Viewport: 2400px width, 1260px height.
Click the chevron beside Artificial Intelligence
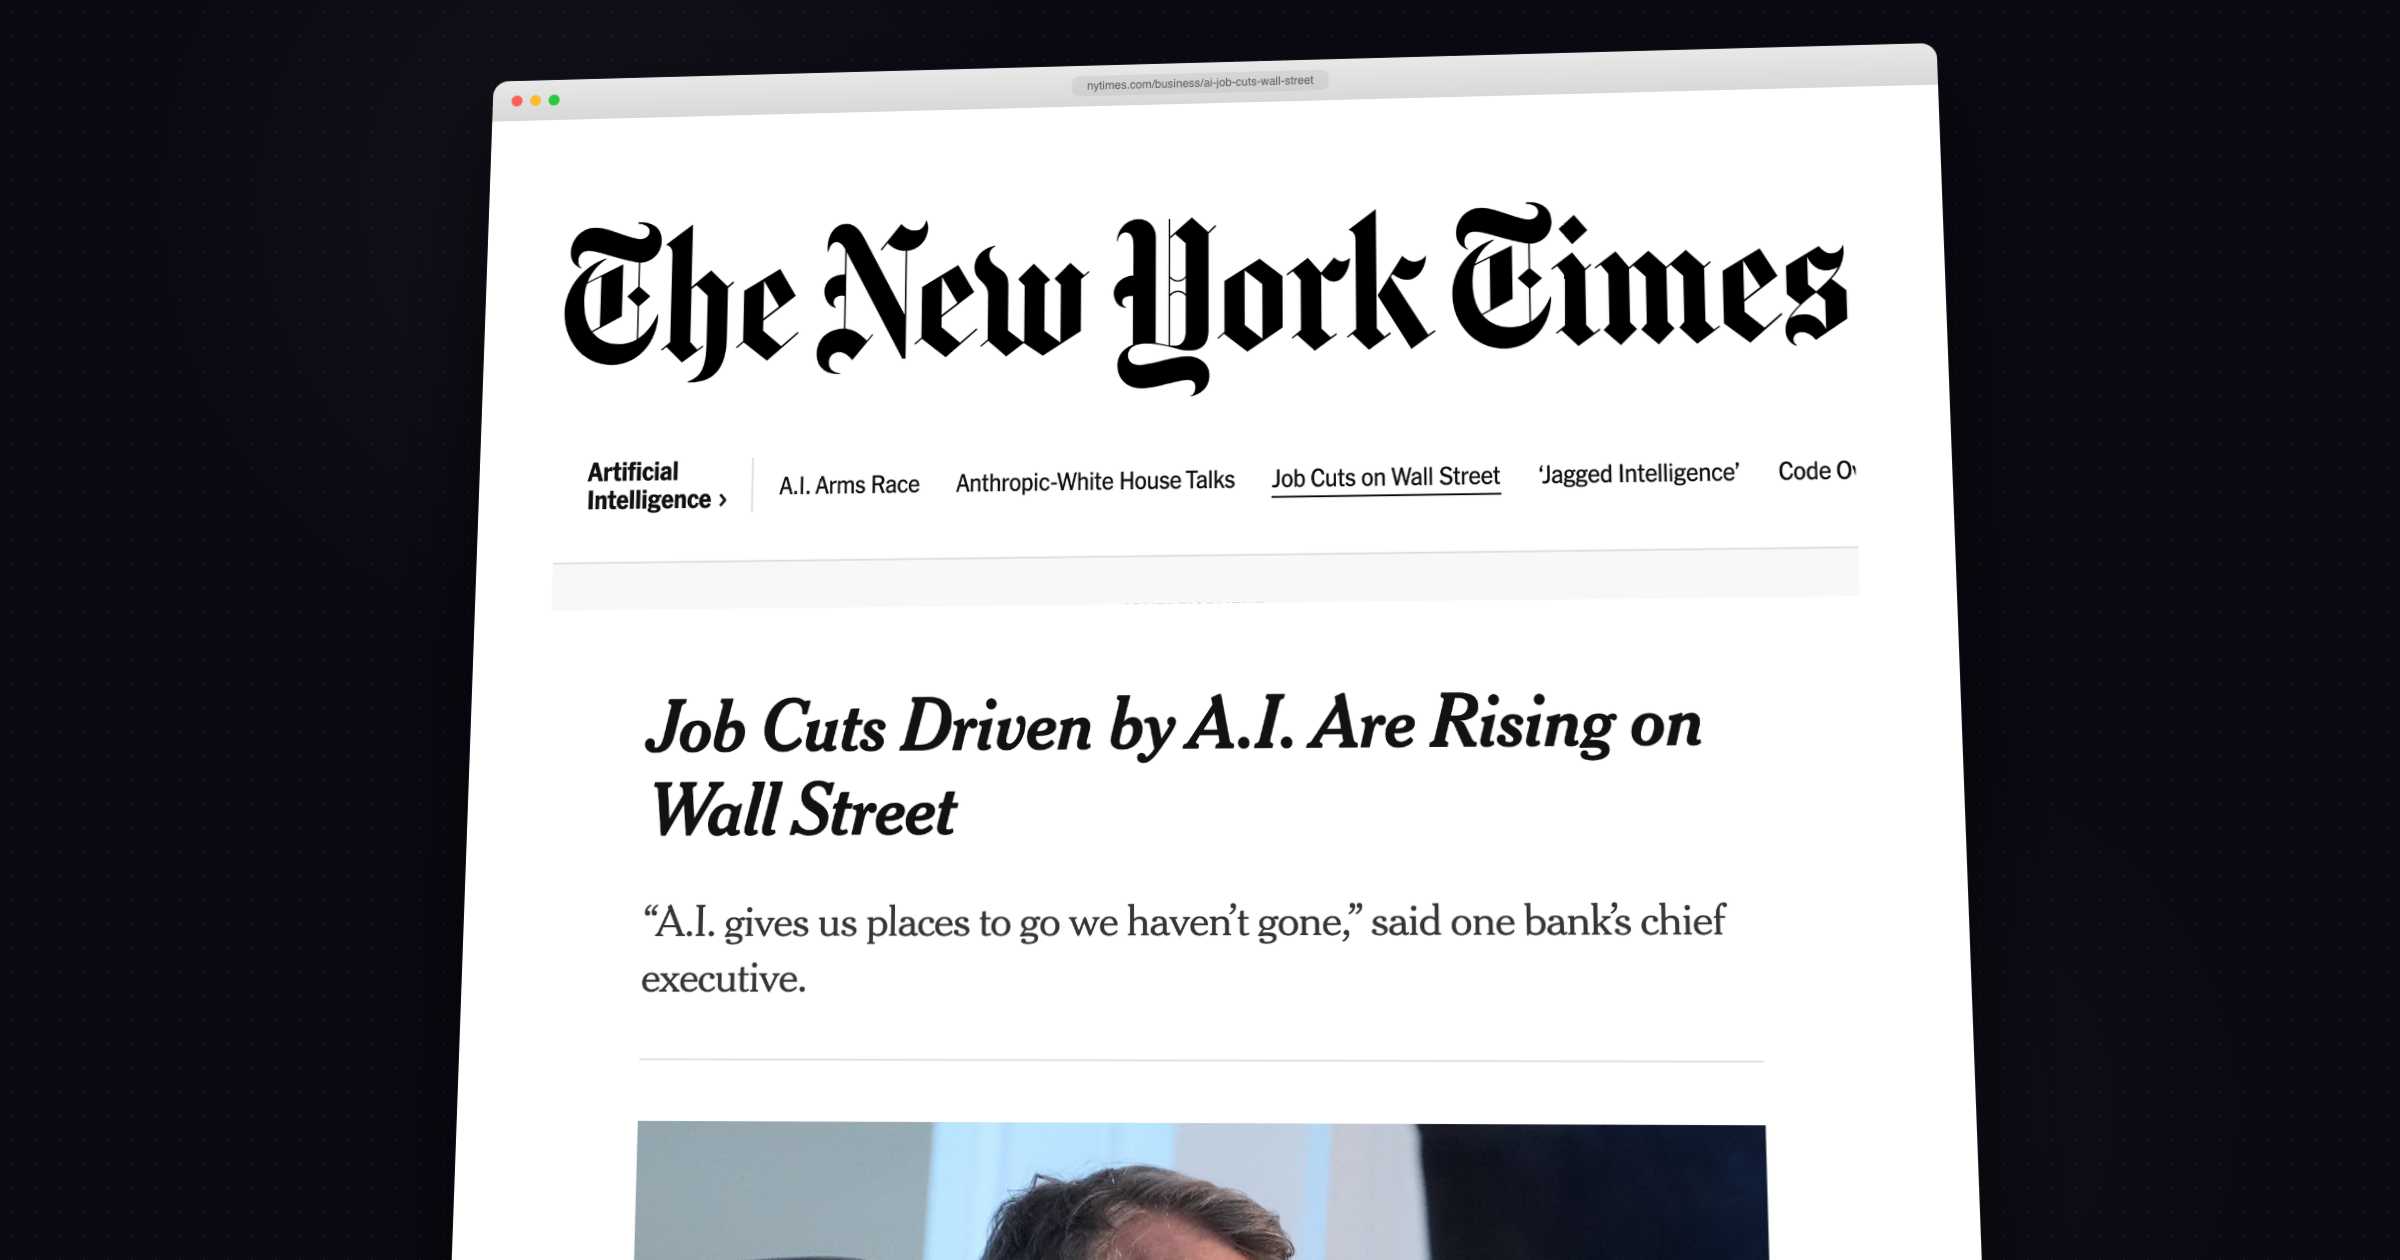click(x=723, y=500)
